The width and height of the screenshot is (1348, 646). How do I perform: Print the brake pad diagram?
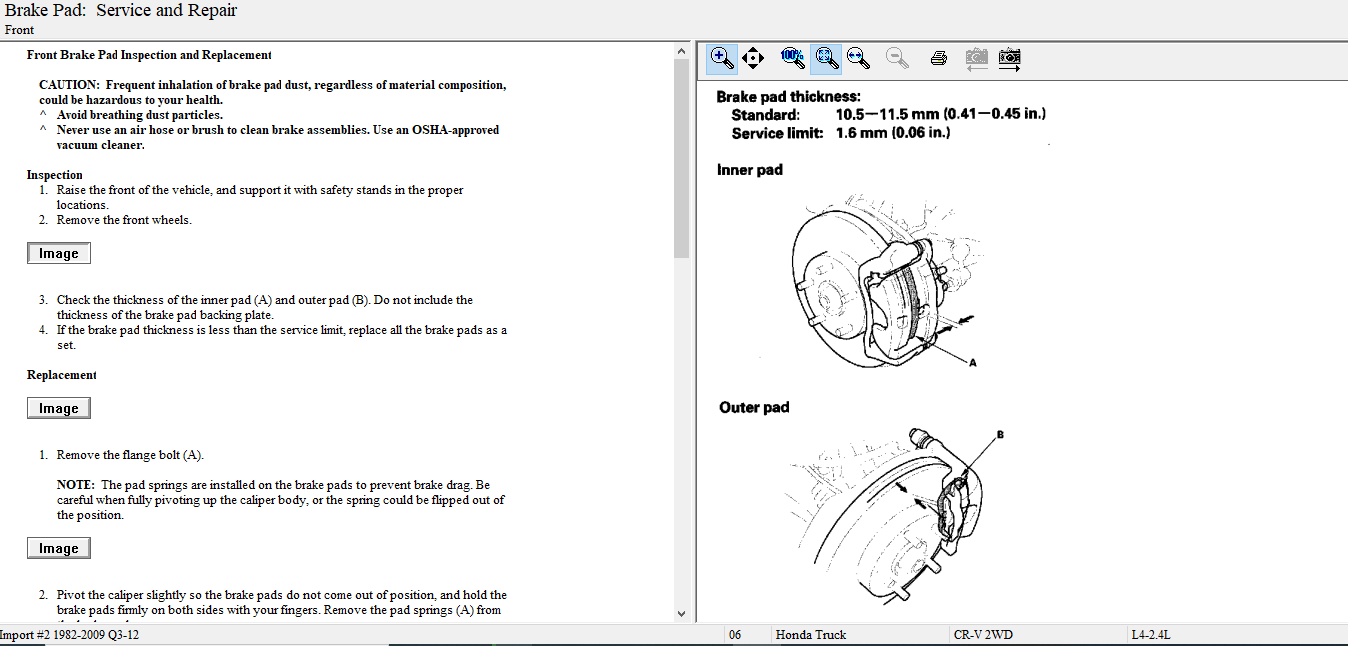pyautogui.click(x=938, y=58)
